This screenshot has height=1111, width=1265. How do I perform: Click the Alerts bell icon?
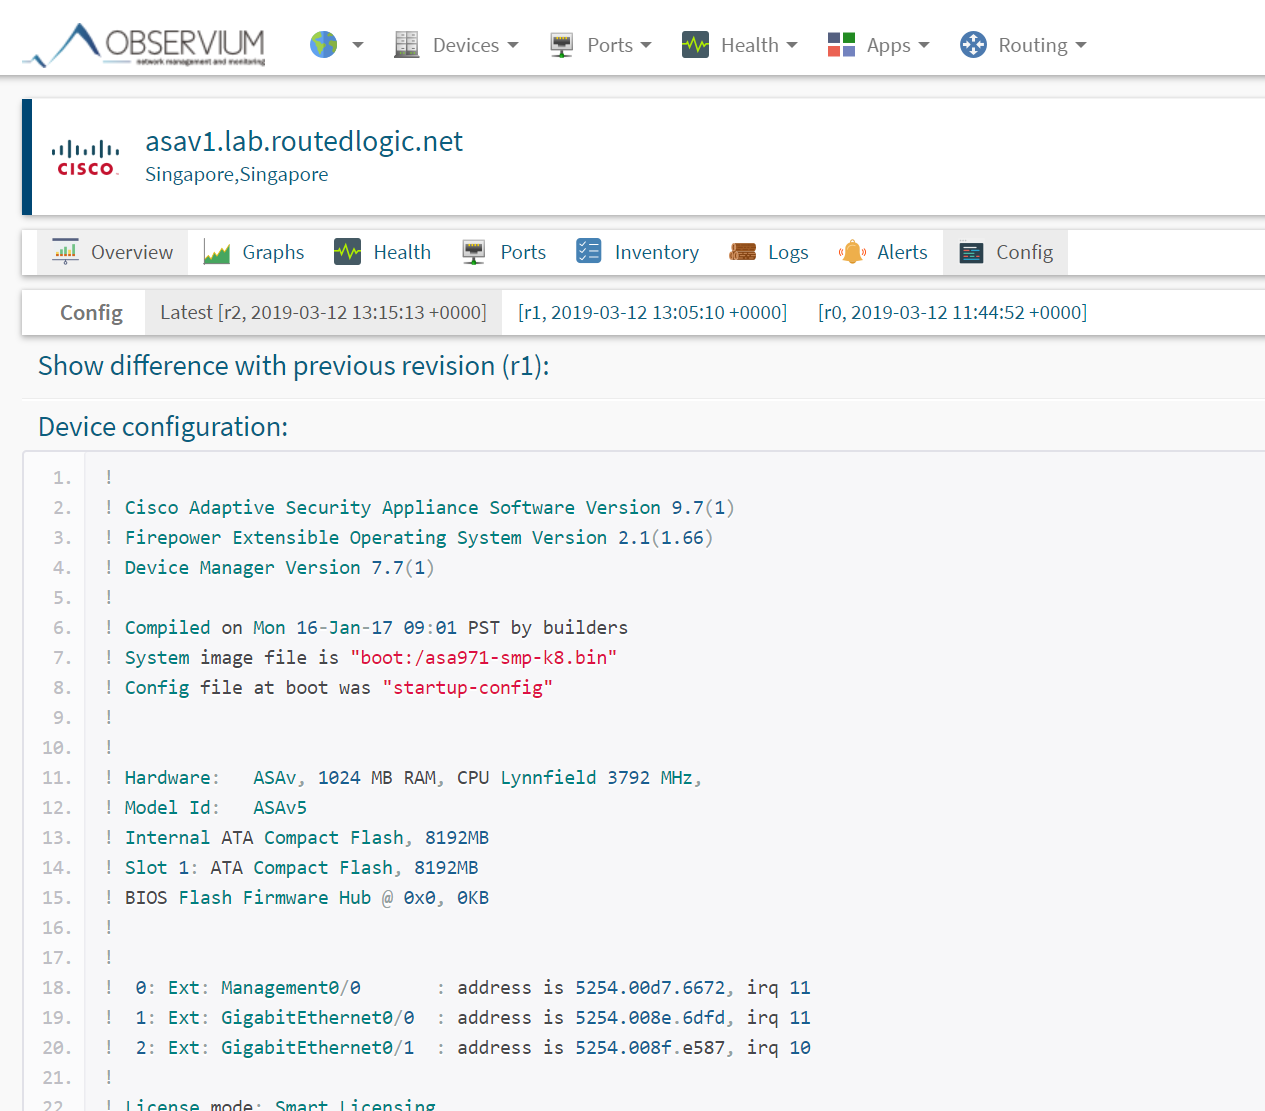click(852, 252)
